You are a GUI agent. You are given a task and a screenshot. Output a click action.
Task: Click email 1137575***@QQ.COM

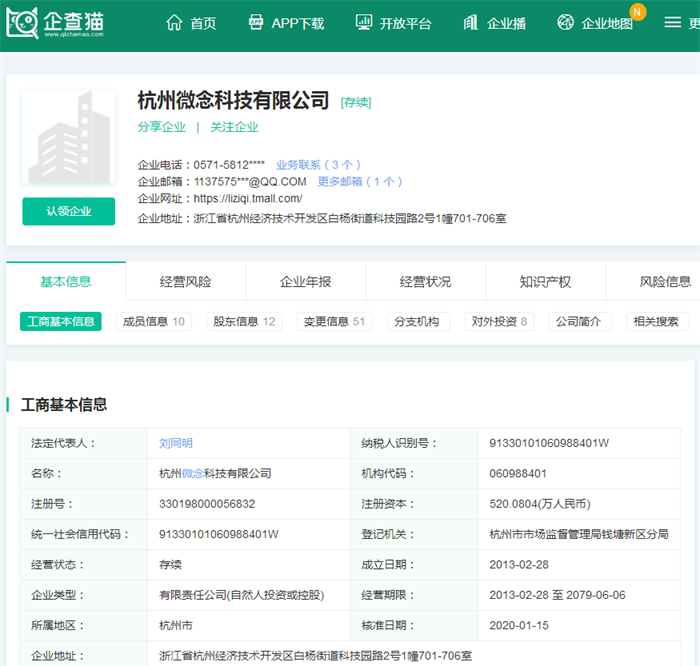tap(250, 181)
